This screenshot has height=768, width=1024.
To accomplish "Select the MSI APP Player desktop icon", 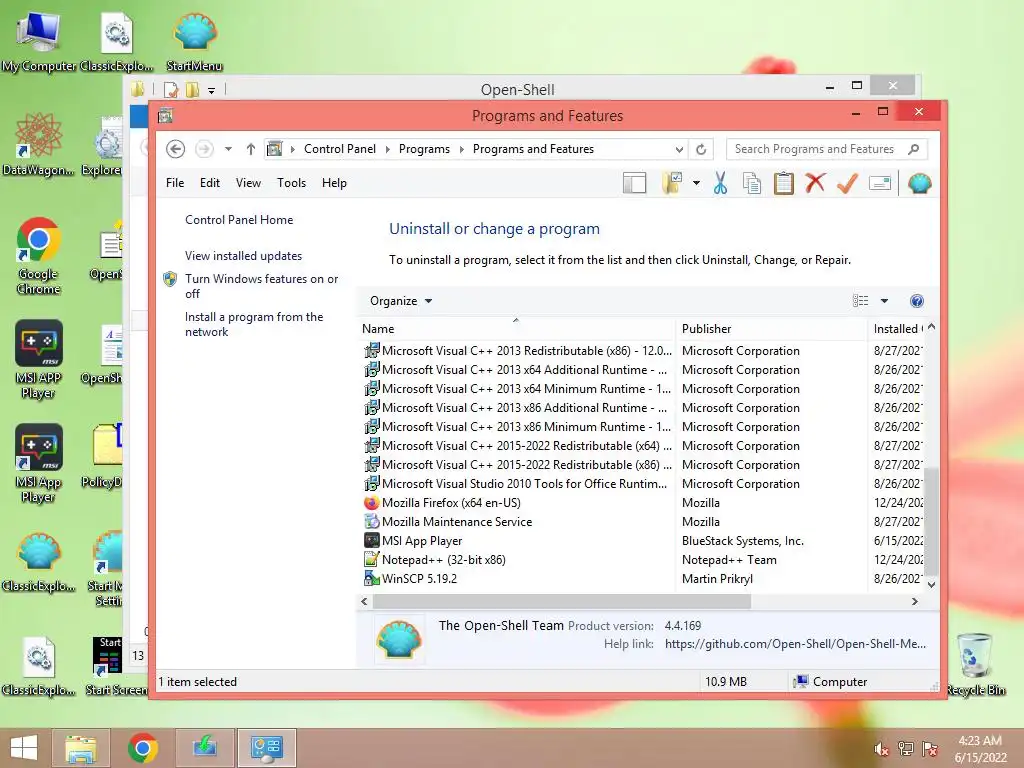I will 39,359.
